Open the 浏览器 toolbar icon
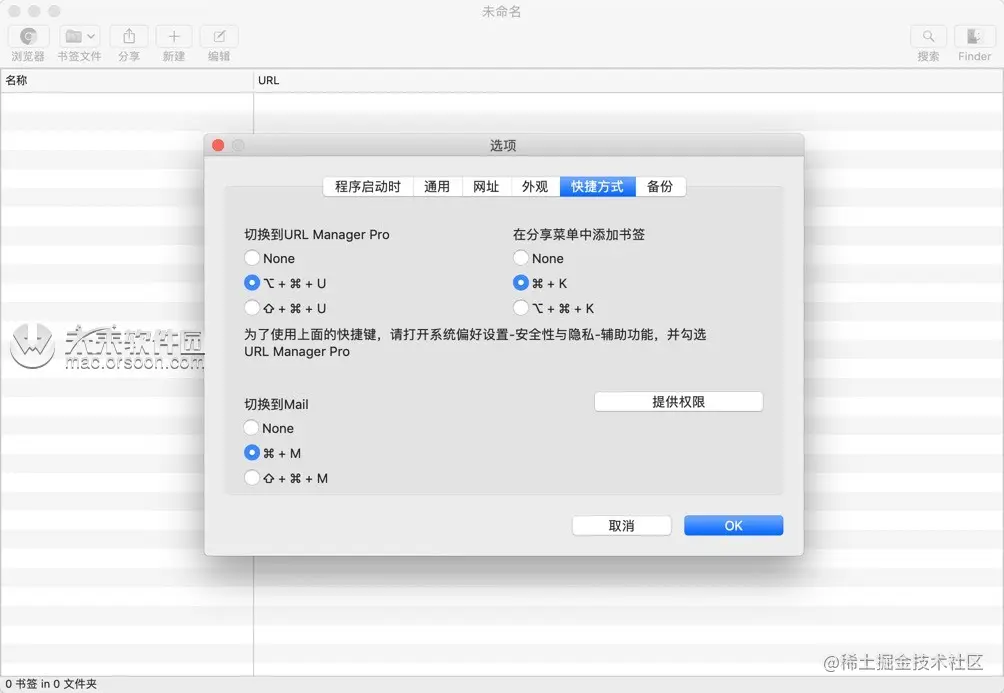Viewport: 1004px width, 693px height. point(28,37)
